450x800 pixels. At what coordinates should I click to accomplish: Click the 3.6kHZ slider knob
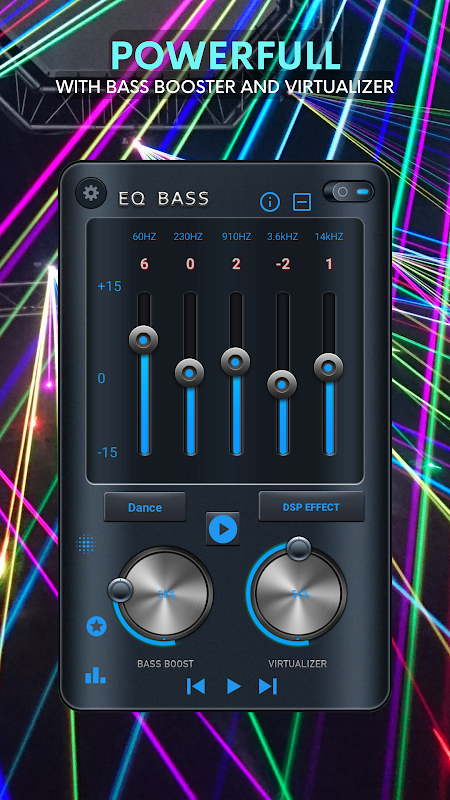pyautogui.click(x=282, y=384)
